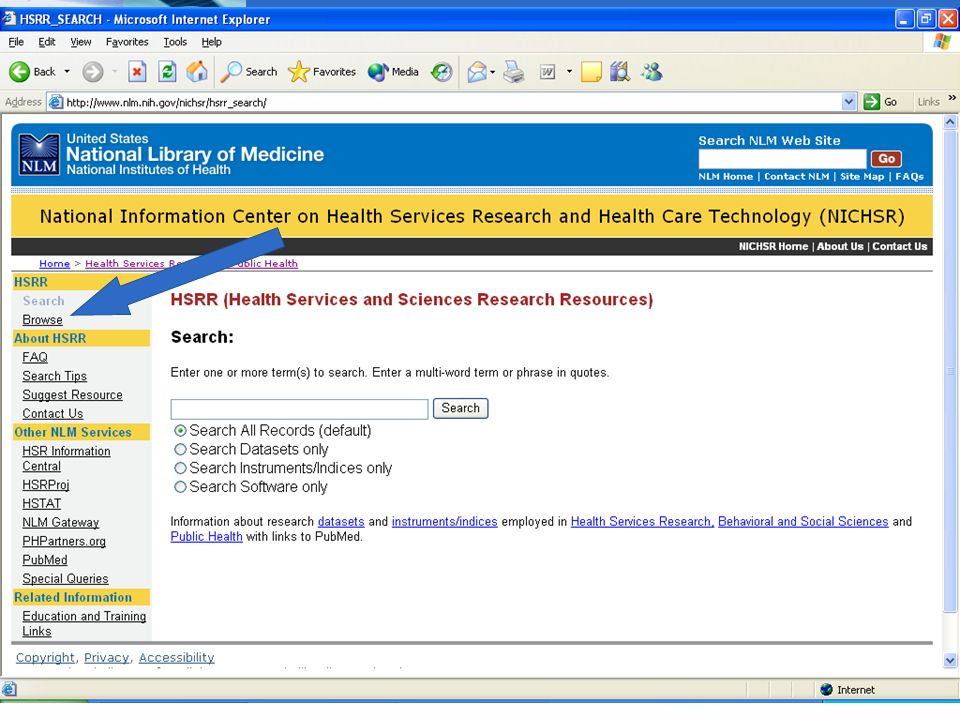Open the History icon

pyautogui.click(x=441, y=72)
